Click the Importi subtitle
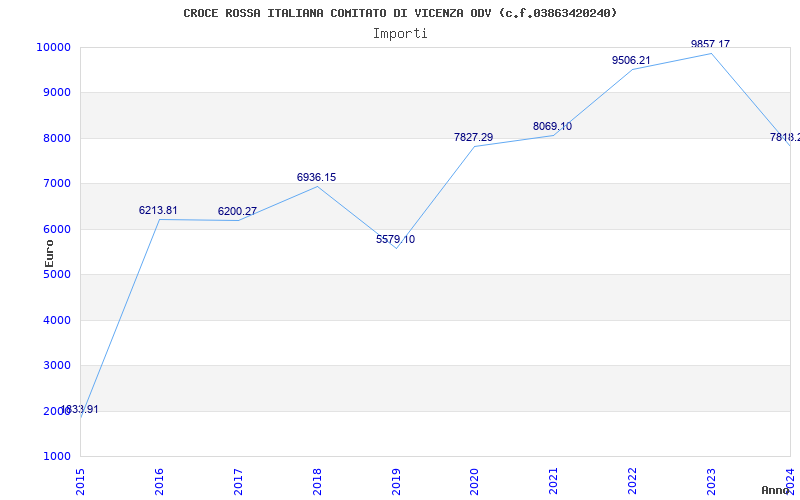Image resolution: width=800 pixels, height=500 pixels. pyautogui.click(x=400, y=34)
